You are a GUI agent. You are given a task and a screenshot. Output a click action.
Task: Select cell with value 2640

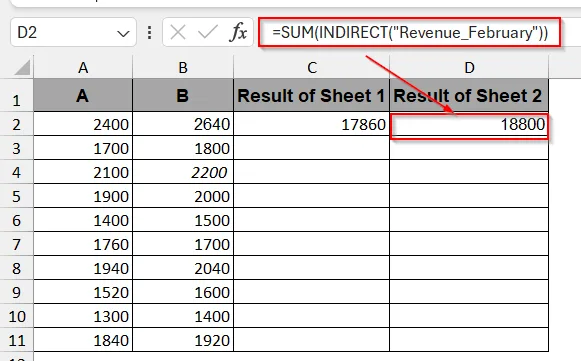click(183, 124)
